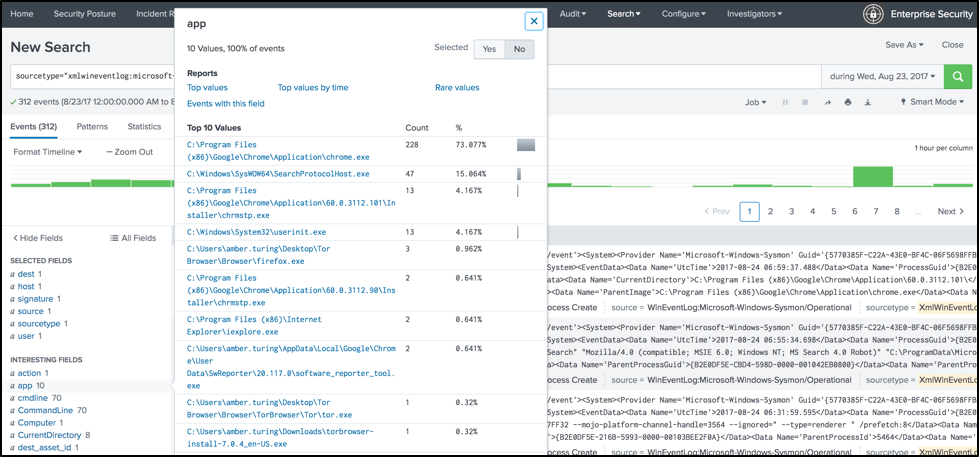This screenshot has width=979, height=457.
Task: Select the dest field
Action: click(27, 273)
